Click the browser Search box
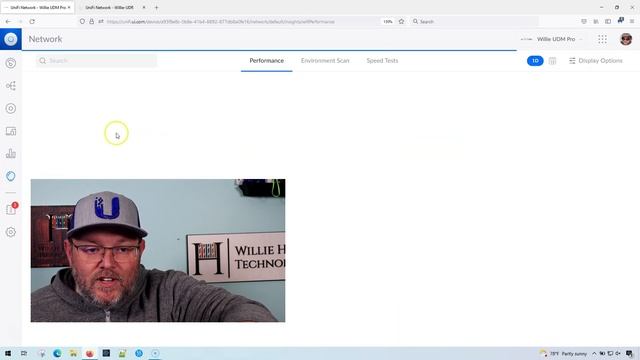Image resolution: width=640 pixels, height=360 pixels. [x=474, y=22]
